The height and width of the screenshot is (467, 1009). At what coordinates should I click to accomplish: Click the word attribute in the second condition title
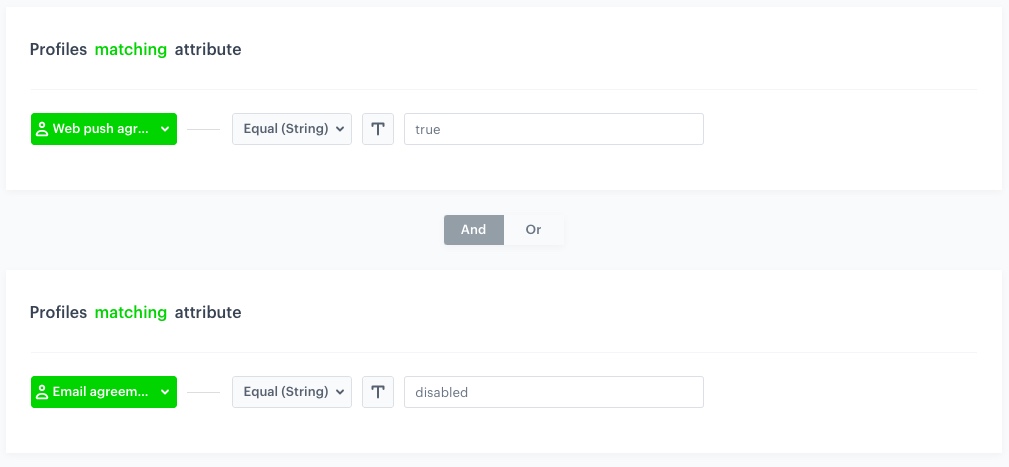(208, 313)
